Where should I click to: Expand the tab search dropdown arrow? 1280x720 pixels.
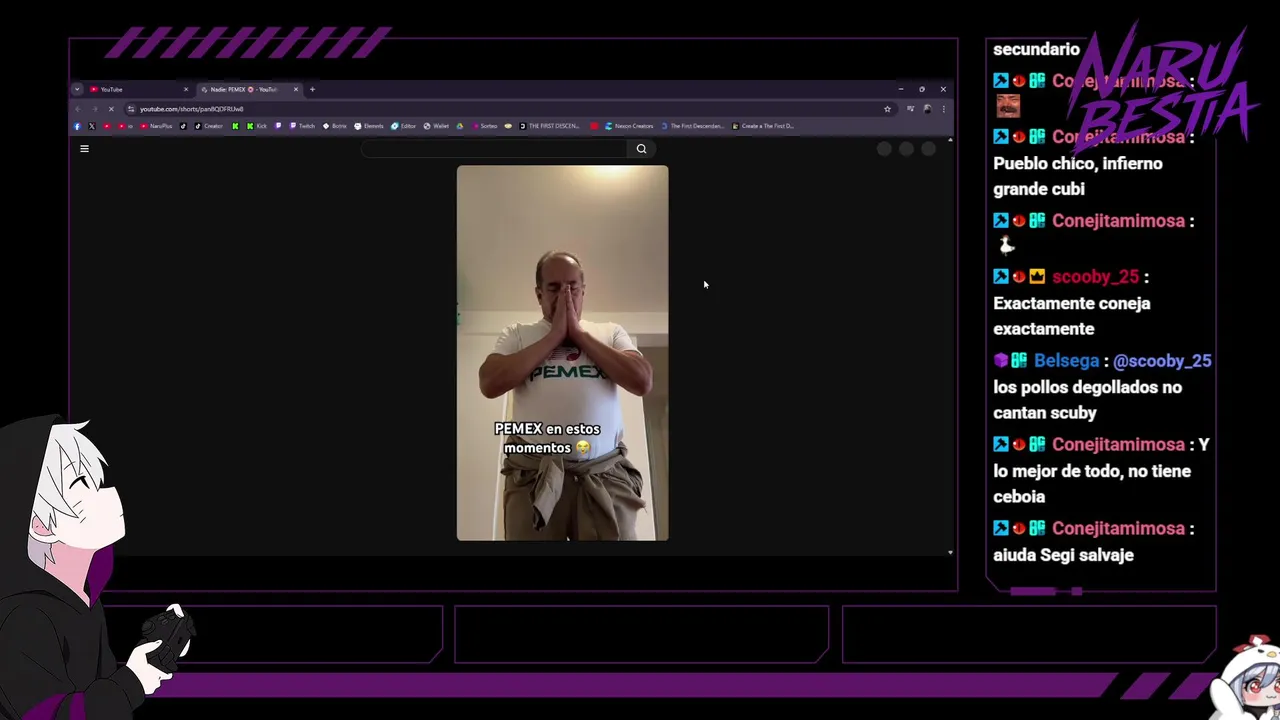point(77,89)
